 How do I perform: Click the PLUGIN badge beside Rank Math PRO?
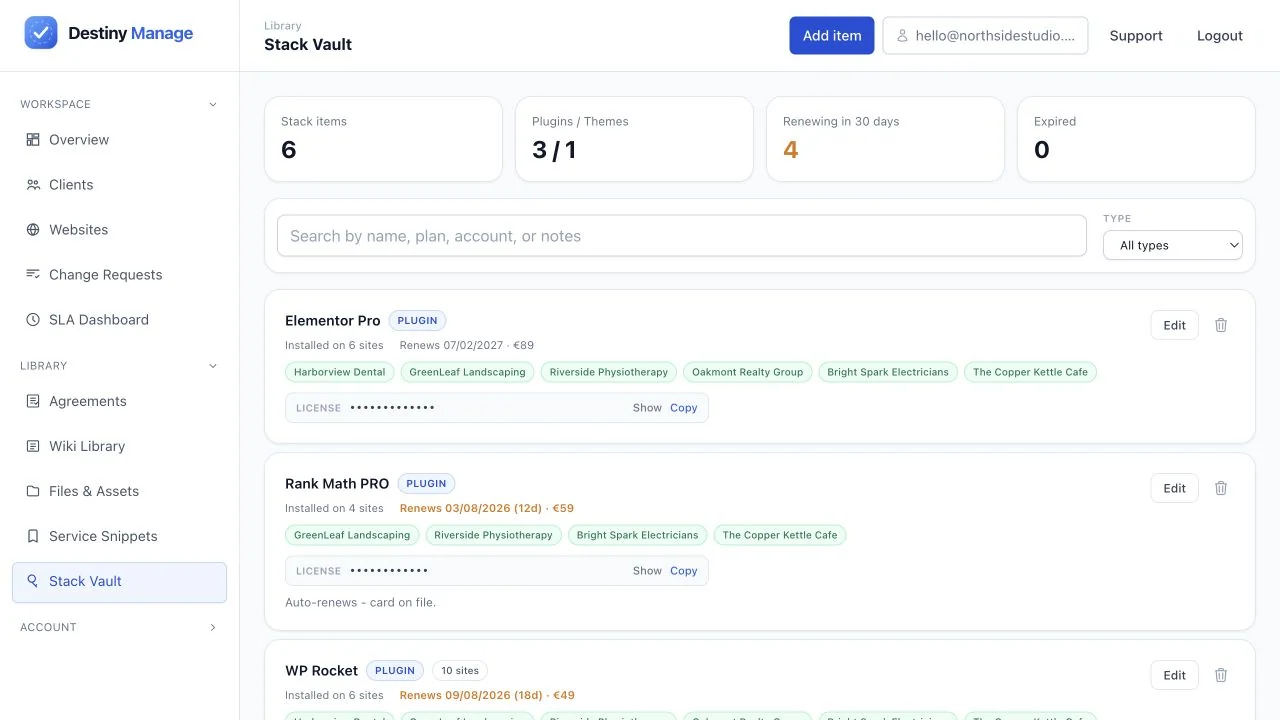pos(426,484)
